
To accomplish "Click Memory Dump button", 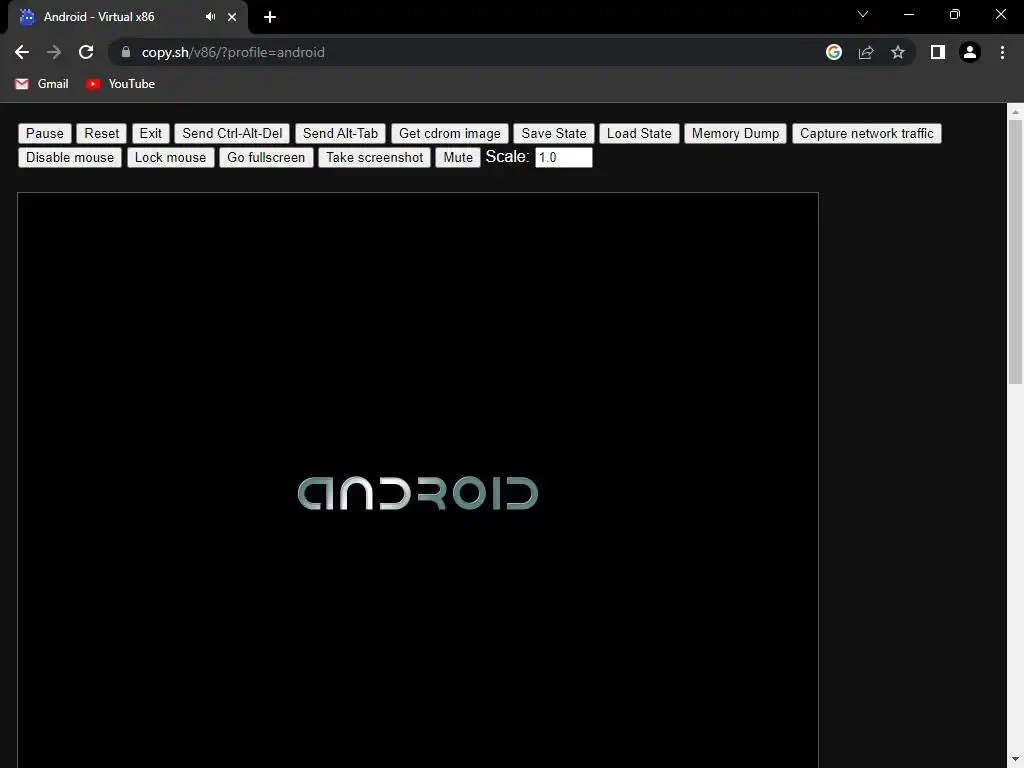I will 735,133.
